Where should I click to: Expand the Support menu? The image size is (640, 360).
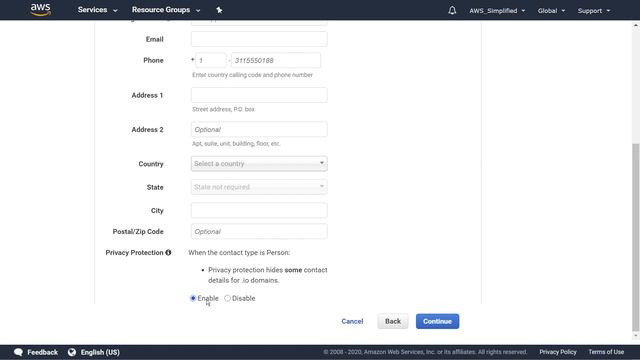pos(594,11)
